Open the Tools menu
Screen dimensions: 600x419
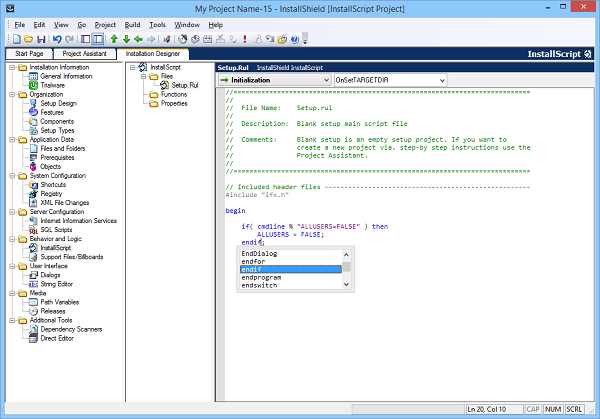click(157, 23)
